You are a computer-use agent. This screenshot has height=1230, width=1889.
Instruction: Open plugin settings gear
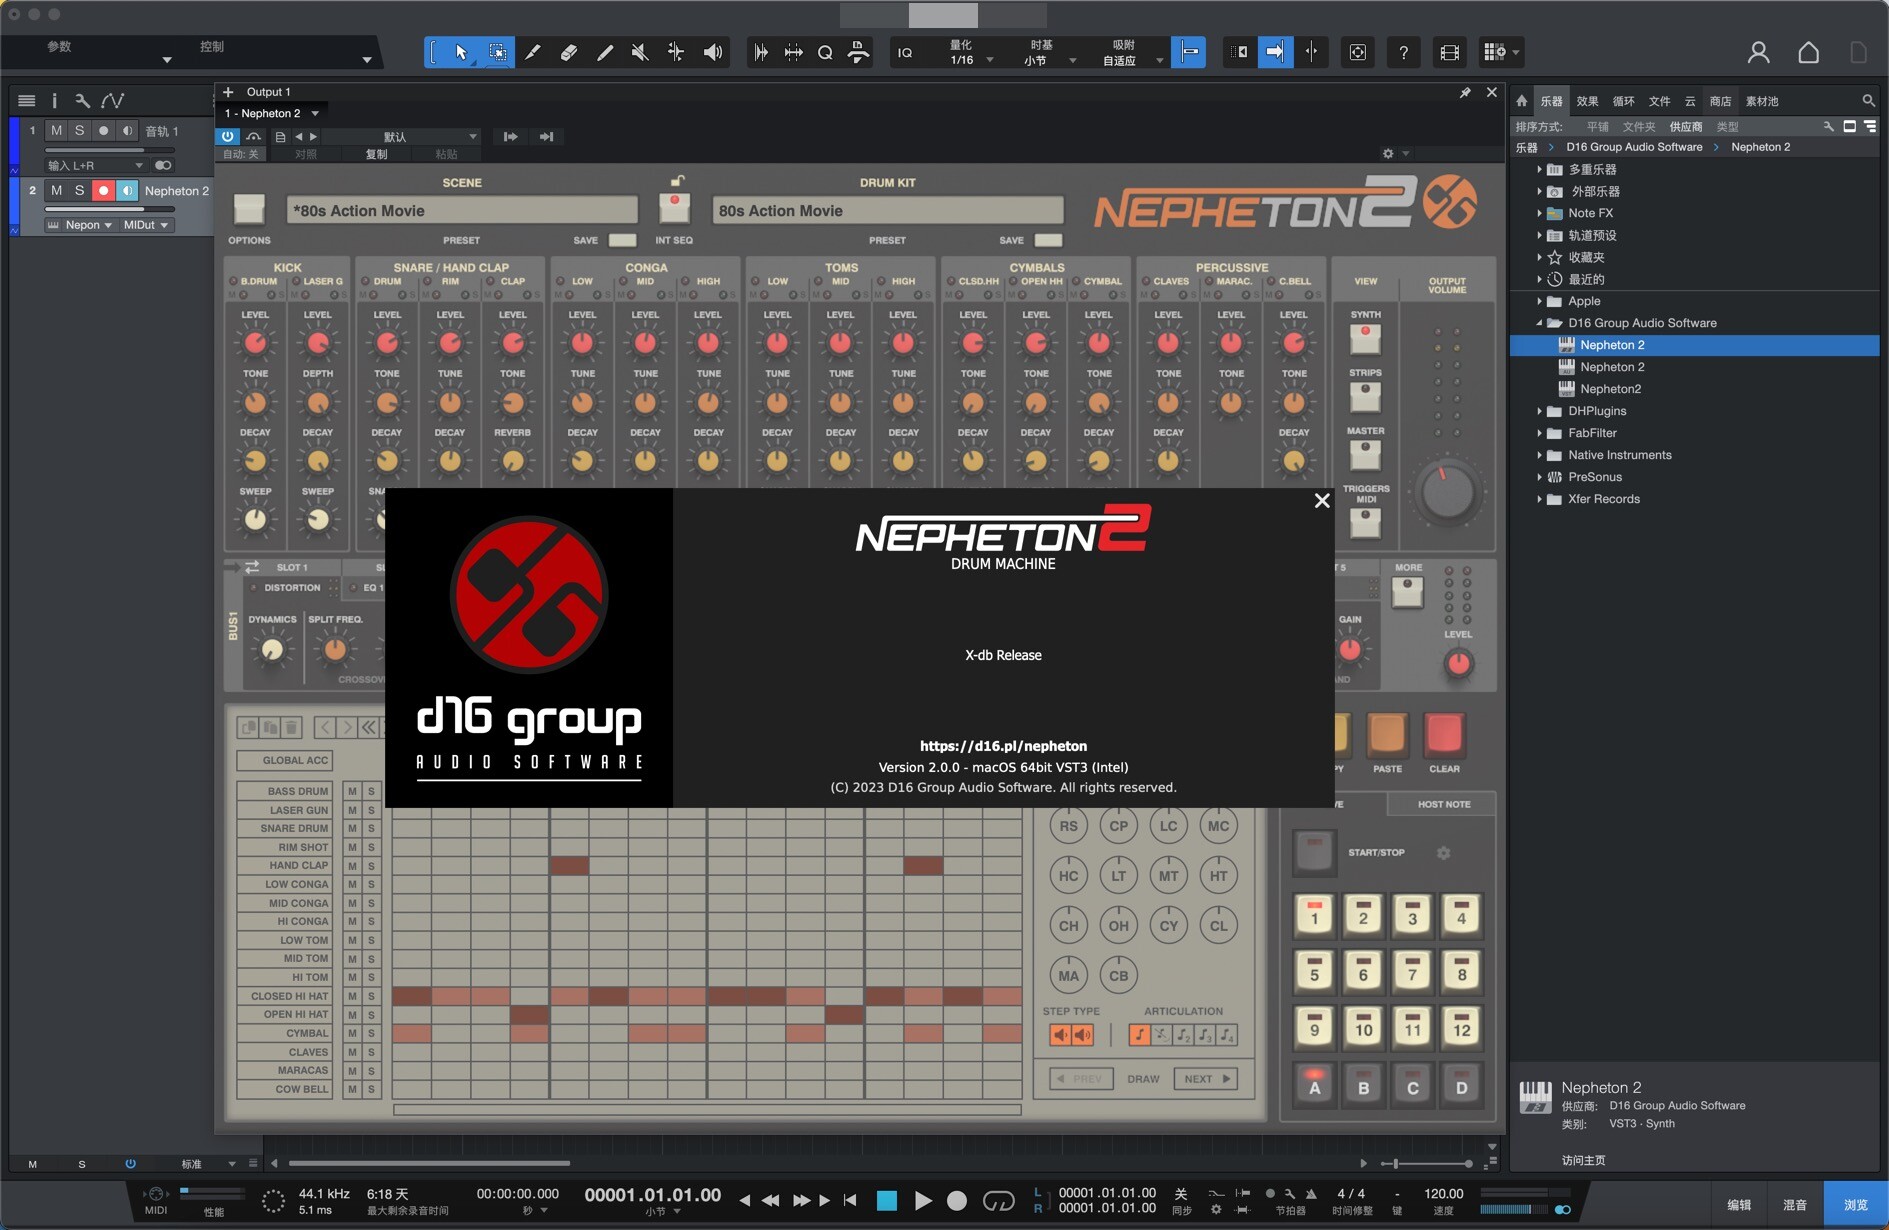click(x=1388, y=153)
